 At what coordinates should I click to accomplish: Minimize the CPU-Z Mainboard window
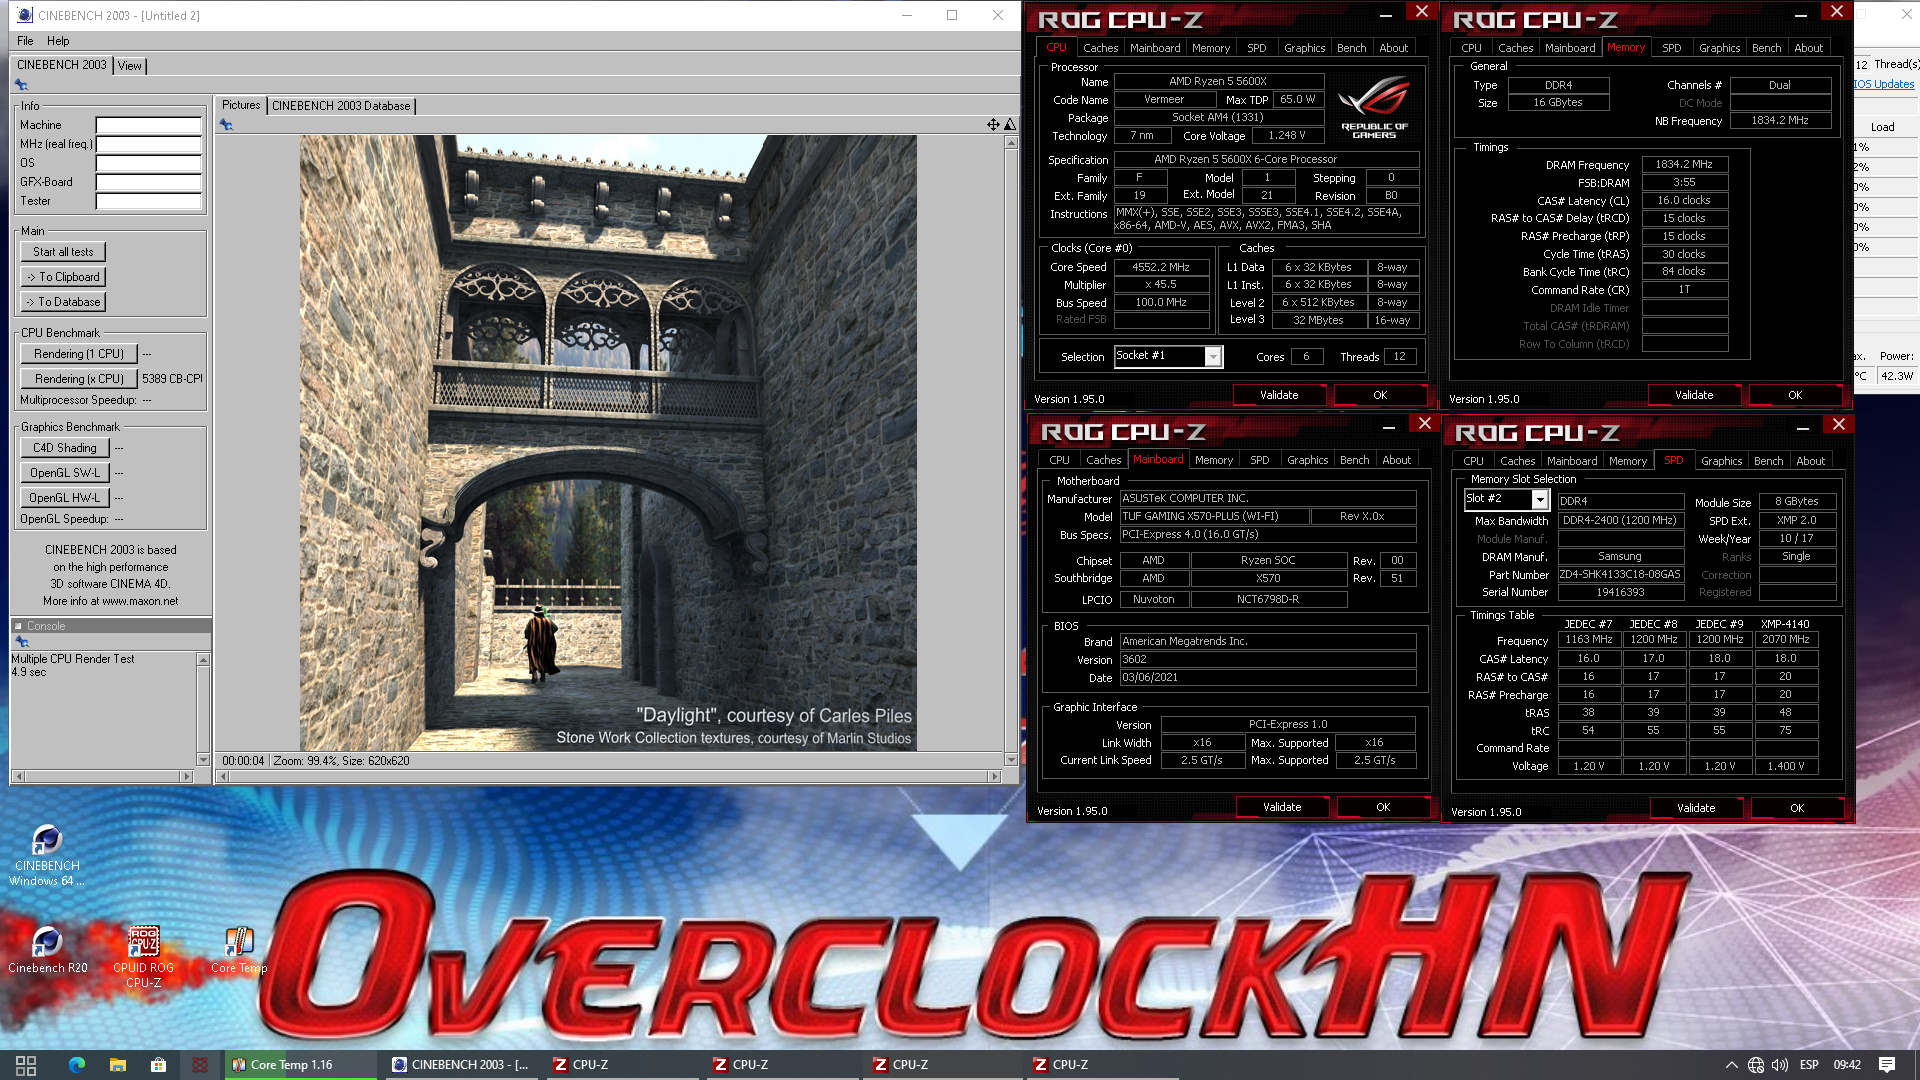click(x=1389, y=427)
